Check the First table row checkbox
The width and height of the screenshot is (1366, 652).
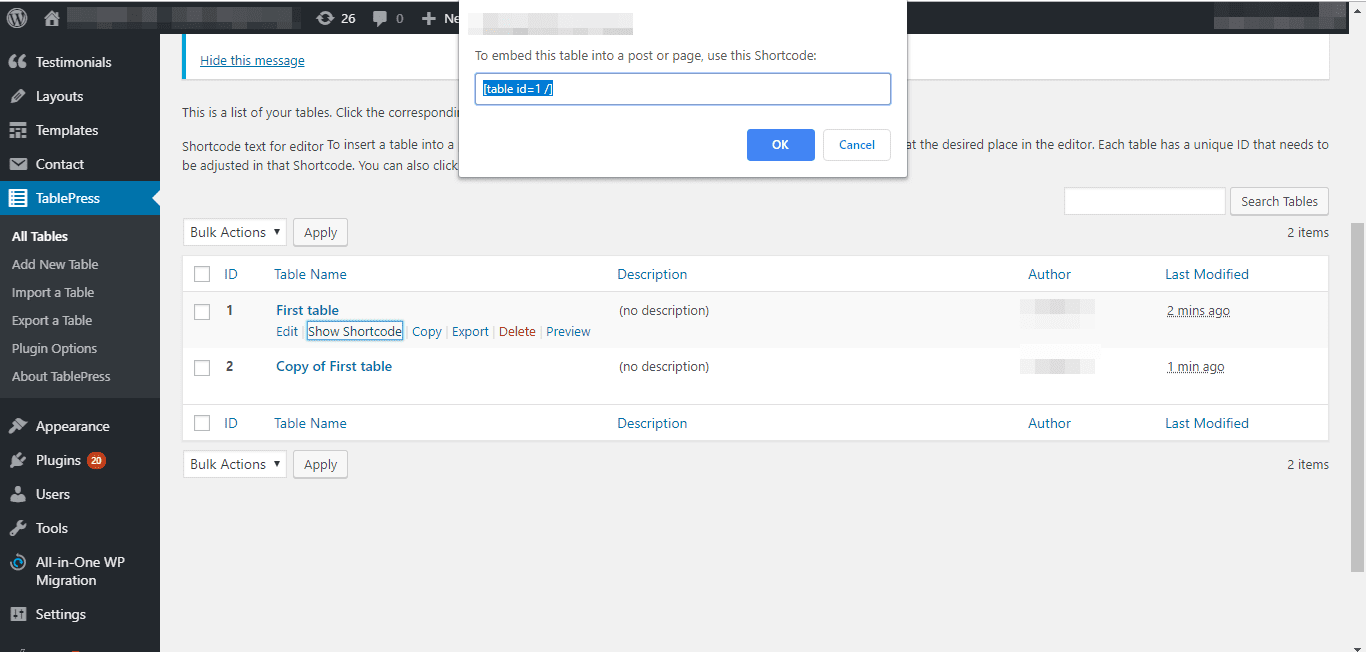(202, 311)
